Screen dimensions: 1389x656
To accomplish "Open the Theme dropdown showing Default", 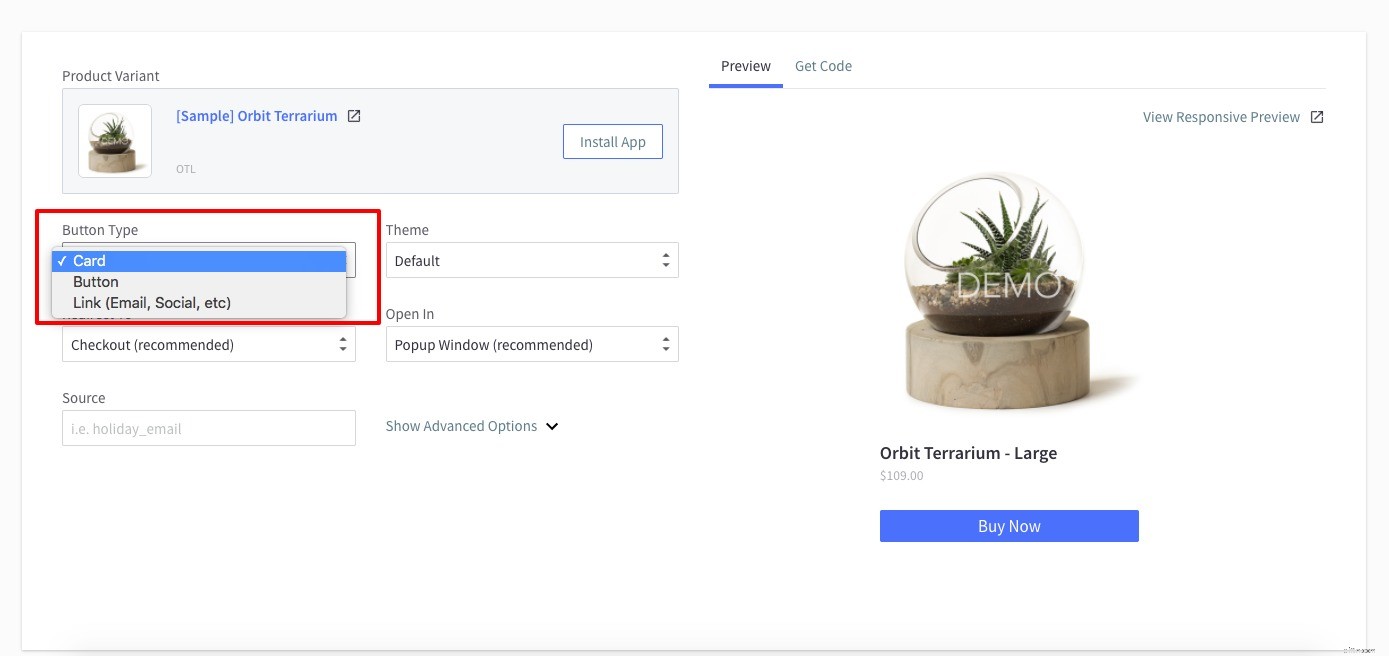I will click(532, 260).
